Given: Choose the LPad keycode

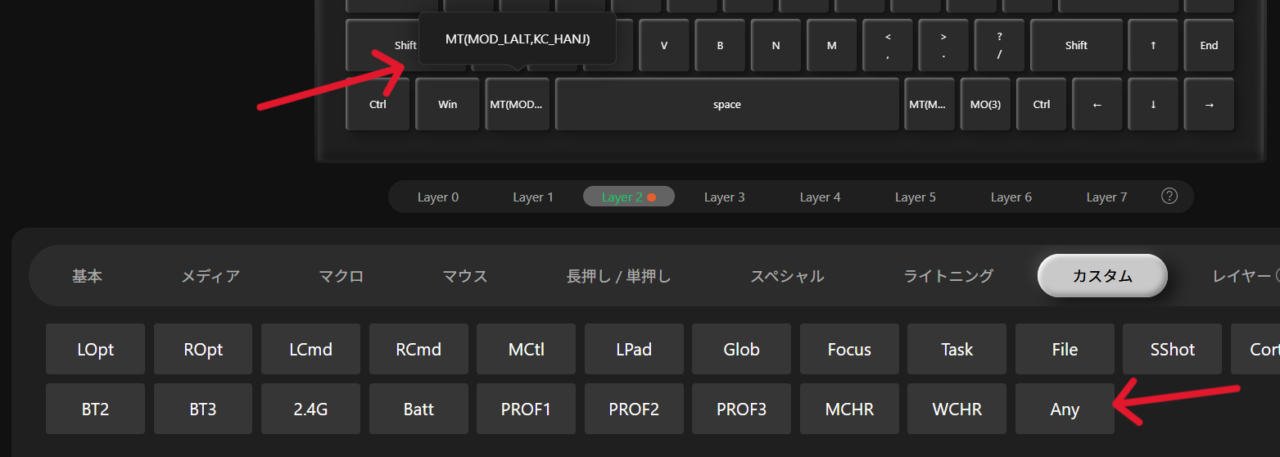Looking at the screenshot, I should click(x=634, y=349).
